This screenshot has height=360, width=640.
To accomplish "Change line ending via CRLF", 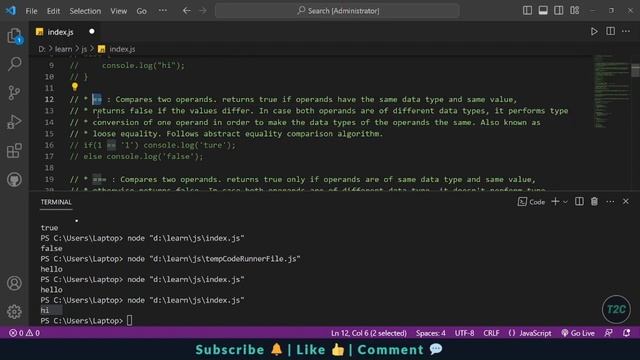I will (491, 333).
